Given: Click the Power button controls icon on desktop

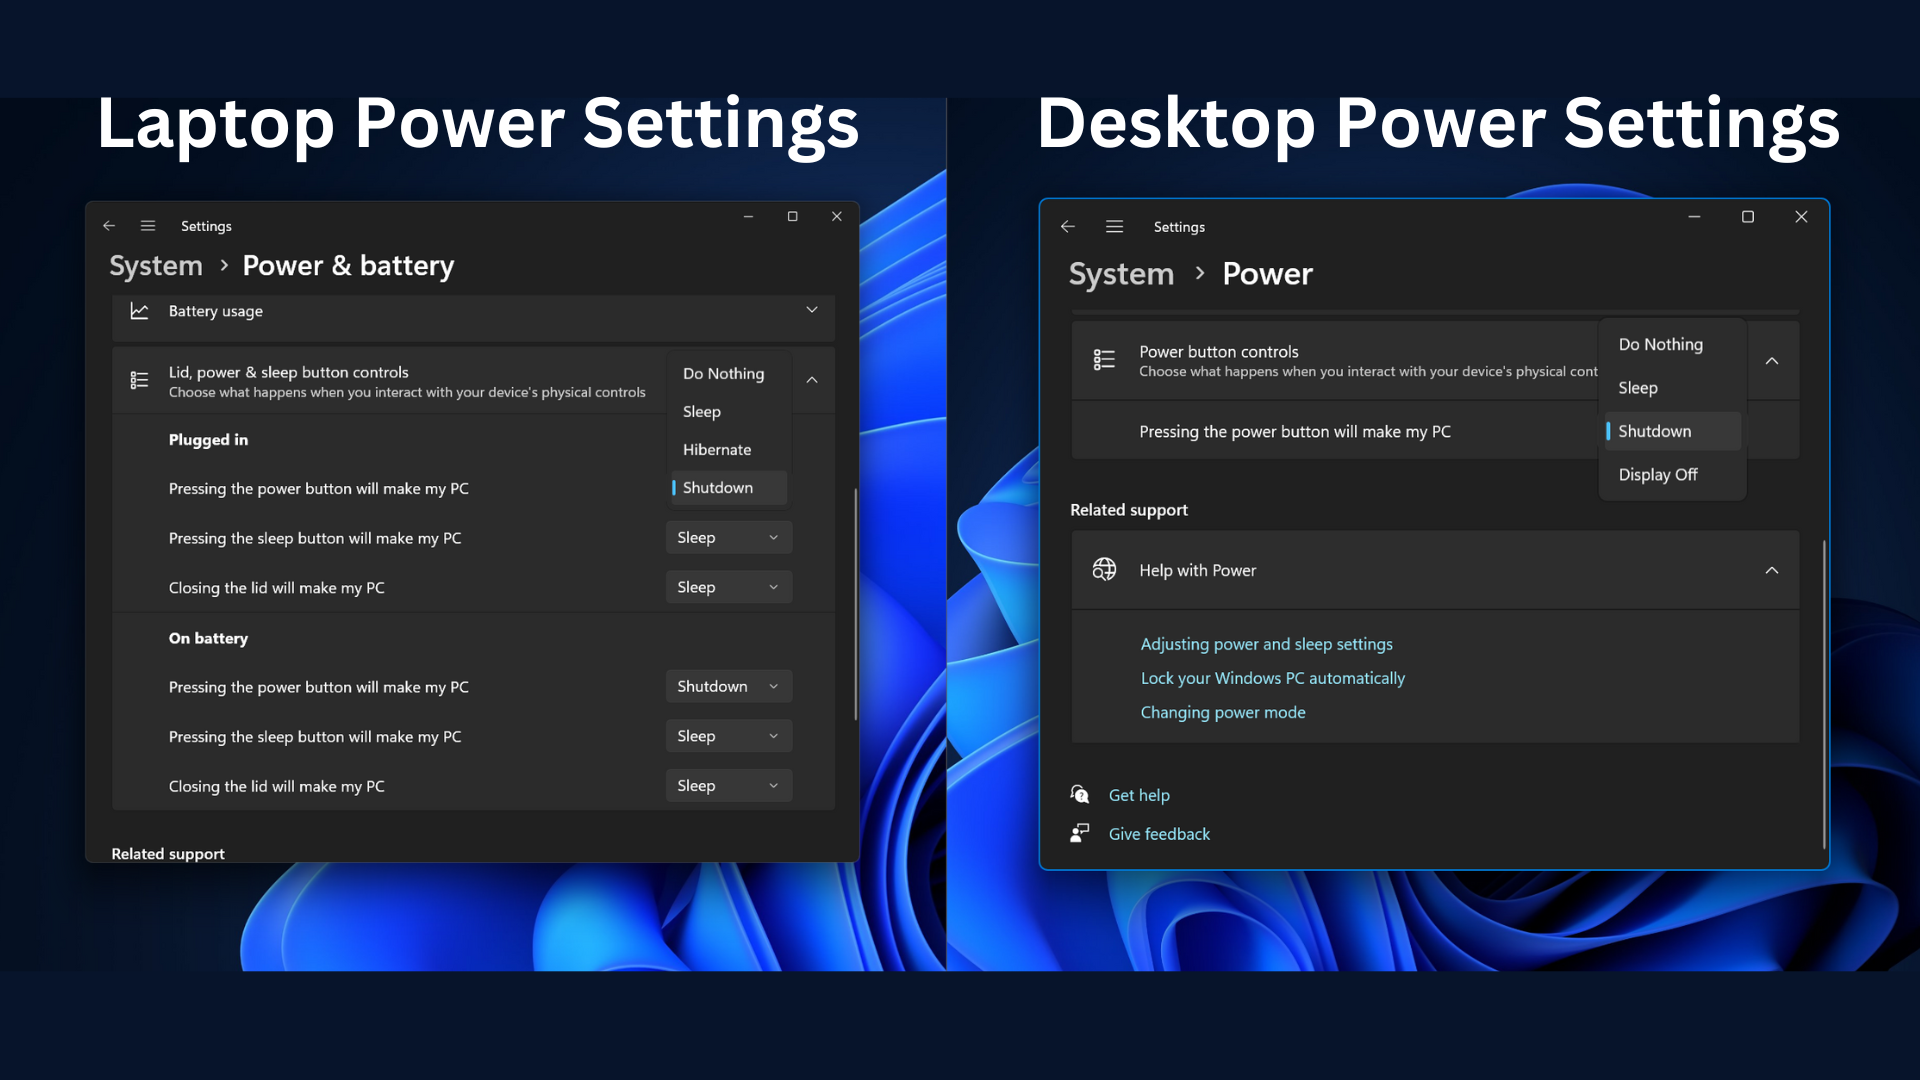Looking at the screenshot, I should (x=1102, y=359).
